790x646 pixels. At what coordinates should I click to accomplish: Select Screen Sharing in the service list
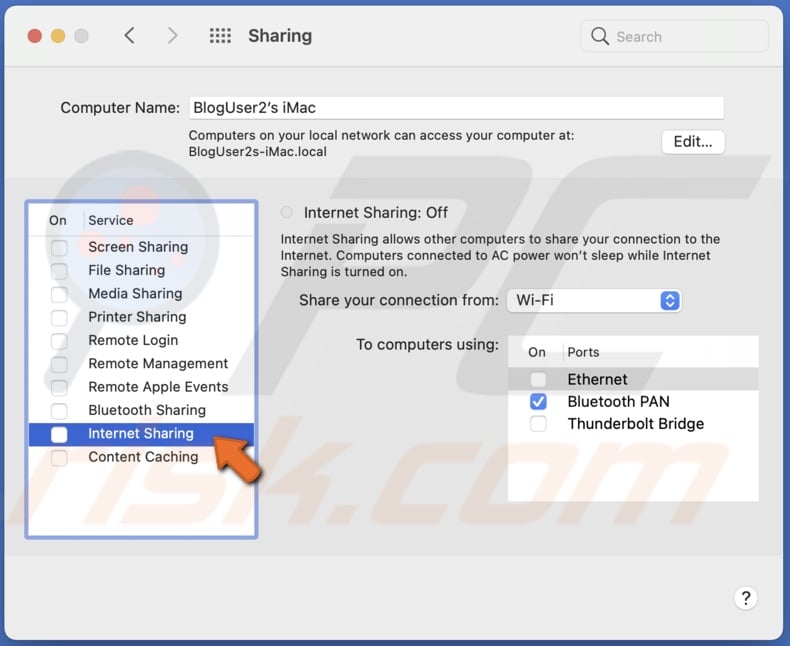tap(141, 247)
